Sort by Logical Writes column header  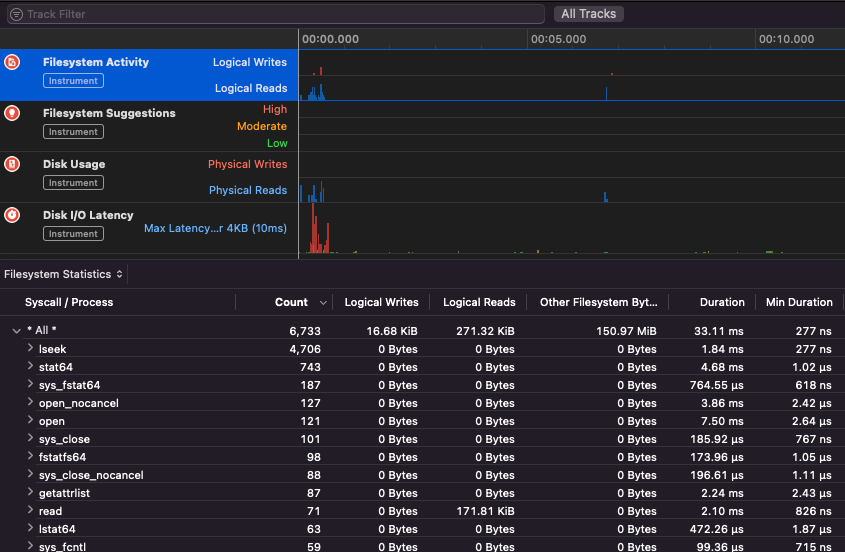tap(381, 302)
